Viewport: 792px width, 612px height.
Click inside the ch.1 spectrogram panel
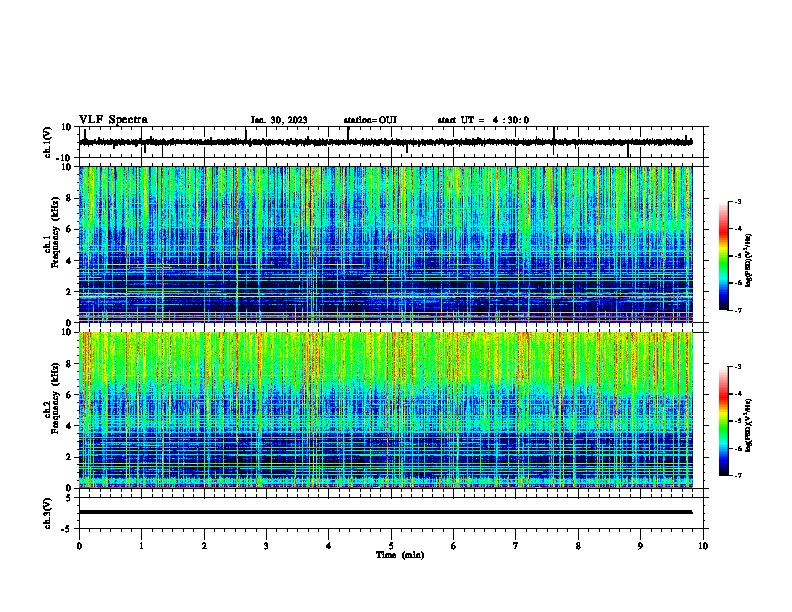coord(385,244)
